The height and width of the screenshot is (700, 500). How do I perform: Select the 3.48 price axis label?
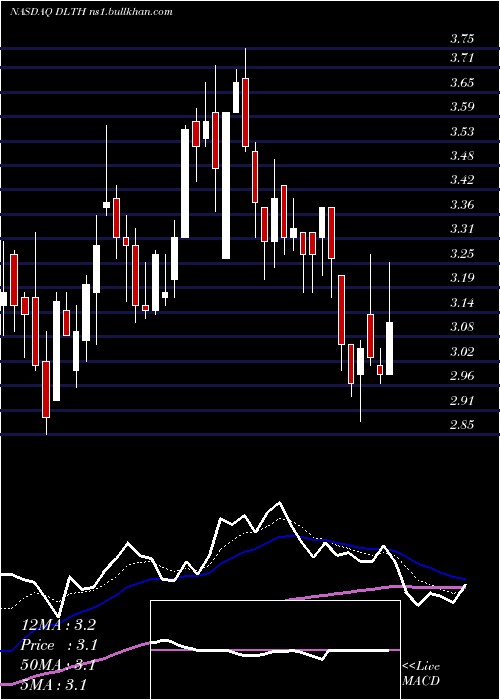[x=462, y=156]
